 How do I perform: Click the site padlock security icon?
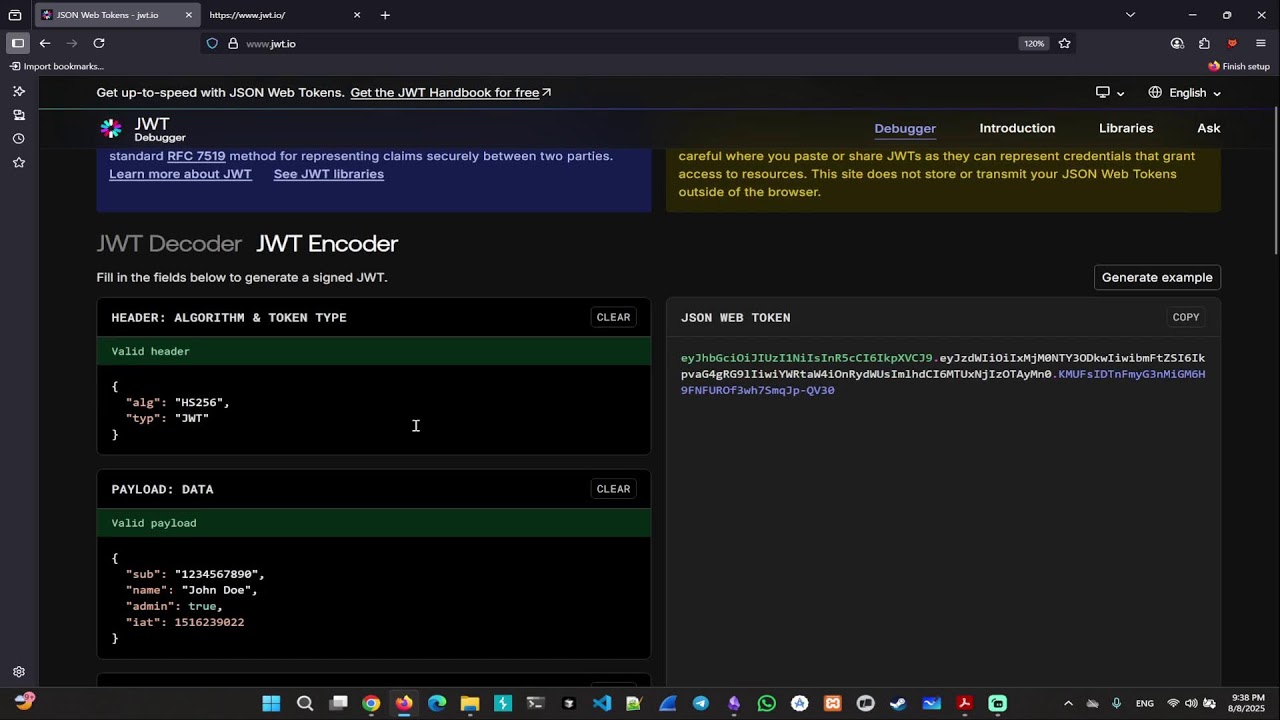(233, 44)
